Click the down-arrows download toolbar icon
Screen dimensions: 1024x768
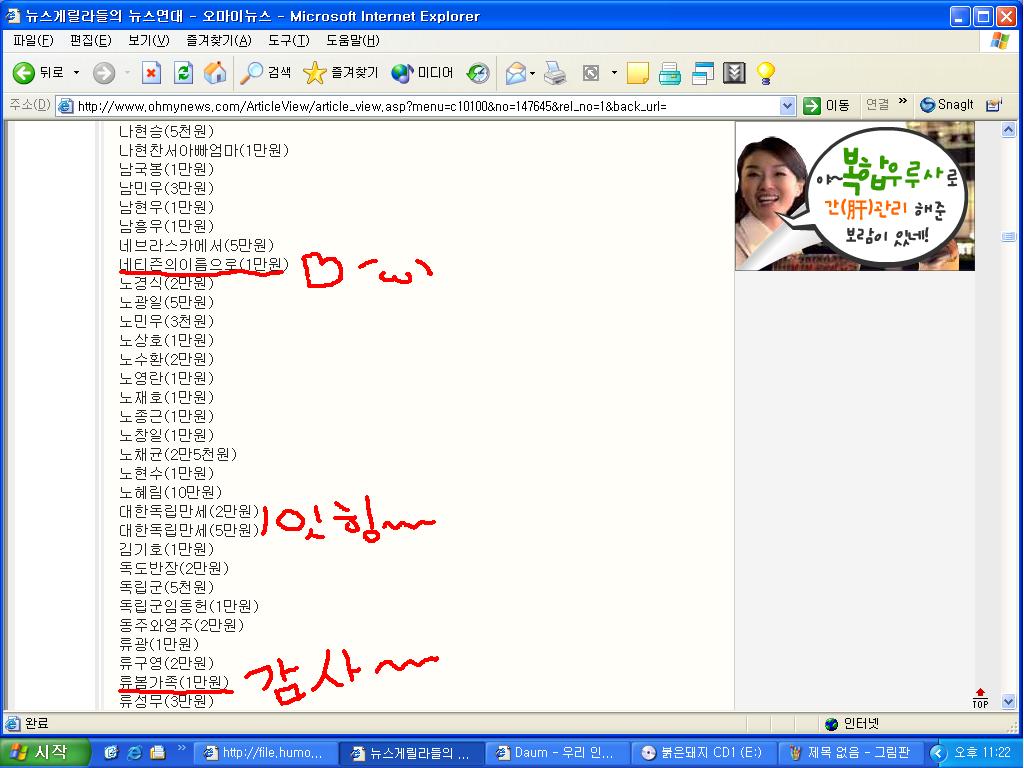coord(734,72)
